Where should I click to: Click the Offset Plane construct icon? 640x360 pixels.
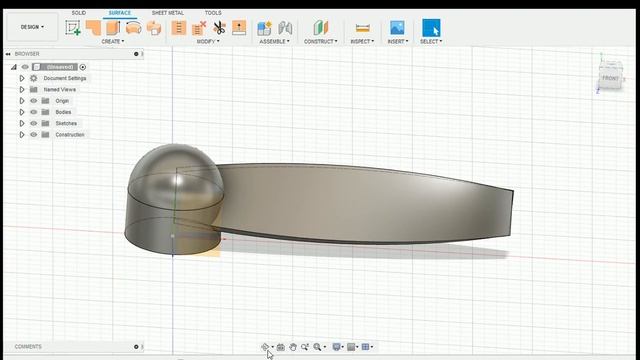pos(321,28)
